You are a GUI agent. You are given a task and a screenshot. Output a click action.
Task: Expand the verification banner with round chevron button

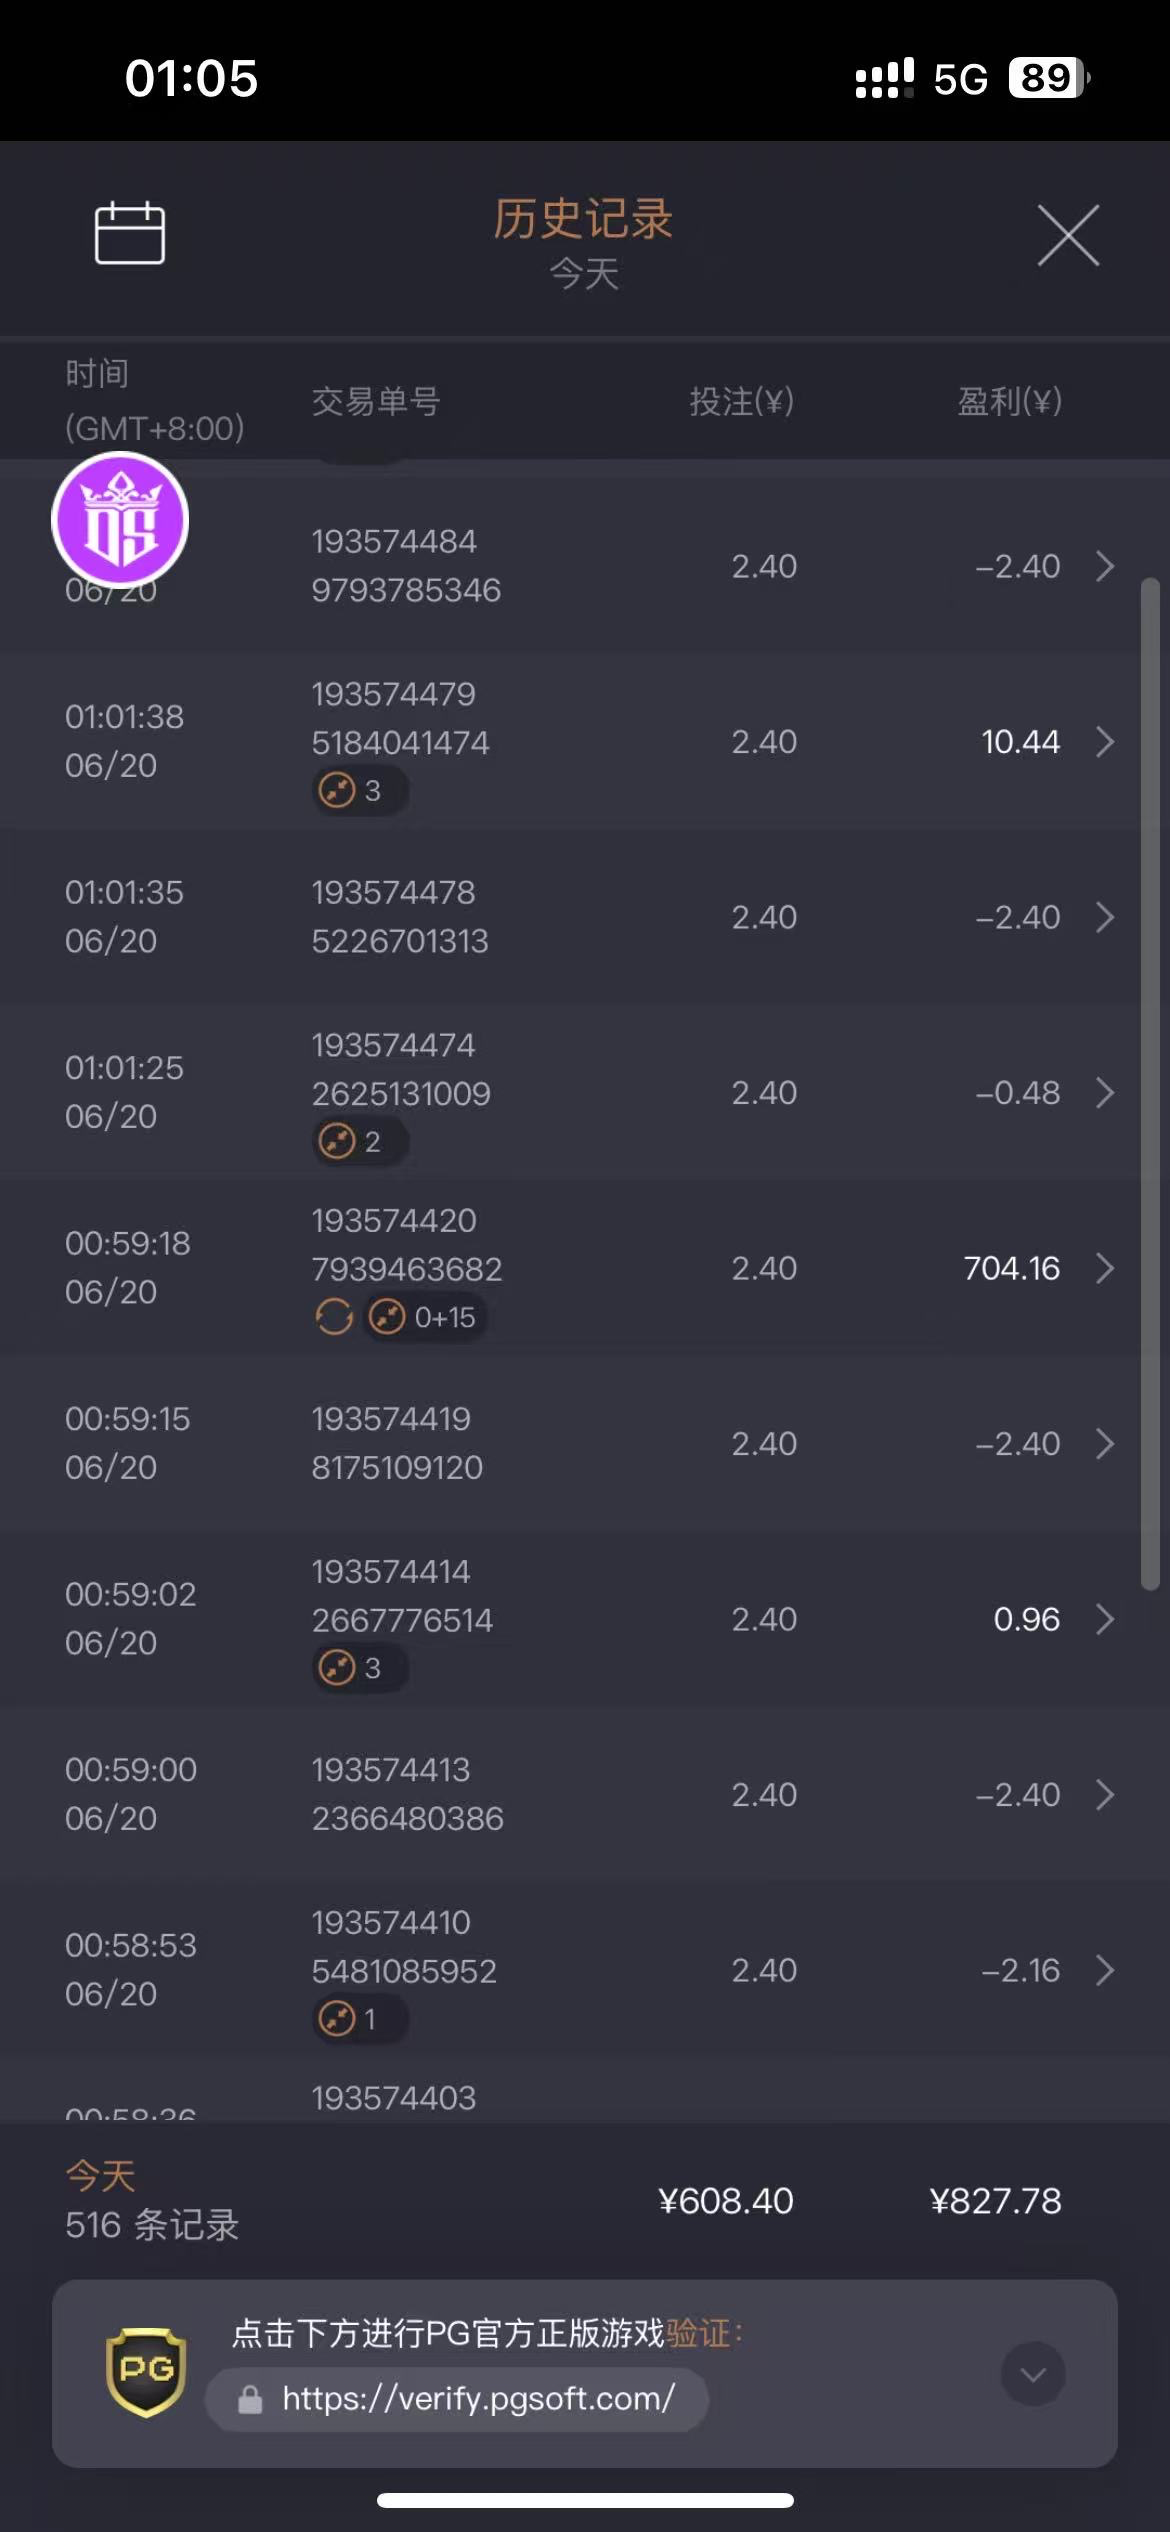point(1032,2373)
